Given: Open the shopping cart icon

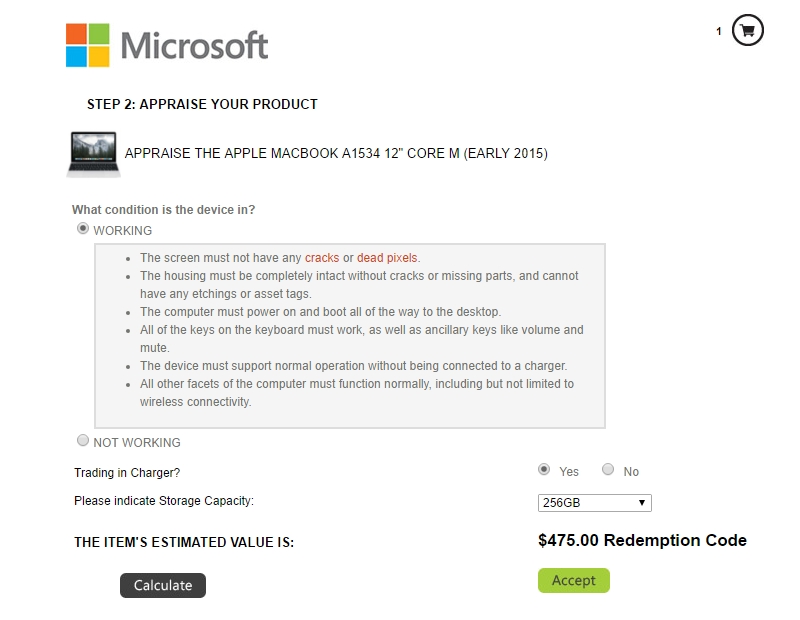Looking at the screenshot, I should [x=747, y=31].
